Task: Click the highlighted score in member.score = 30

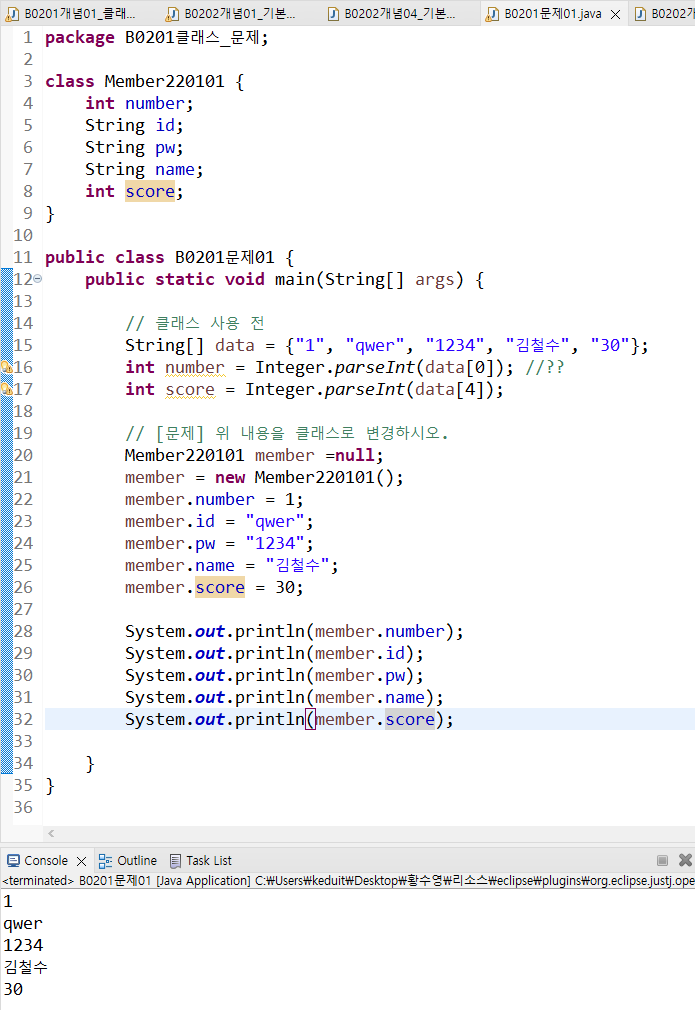Action: click(220, 587)
